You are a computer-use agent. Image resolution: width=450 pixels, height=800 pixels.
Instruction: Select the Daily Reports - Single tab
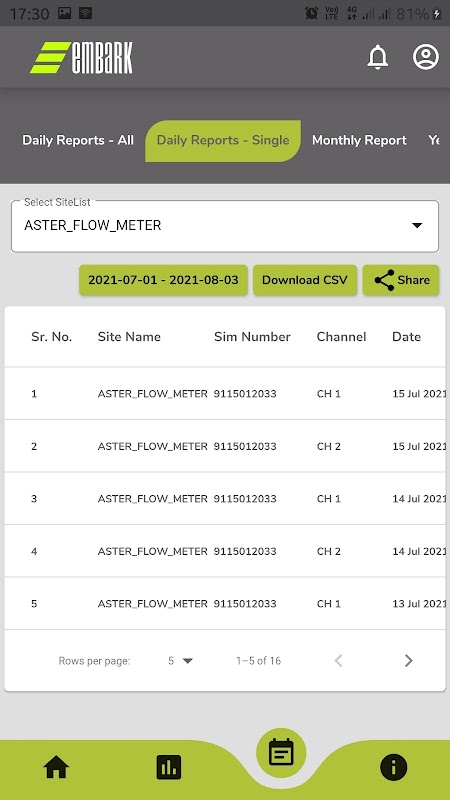click(223, 141)
